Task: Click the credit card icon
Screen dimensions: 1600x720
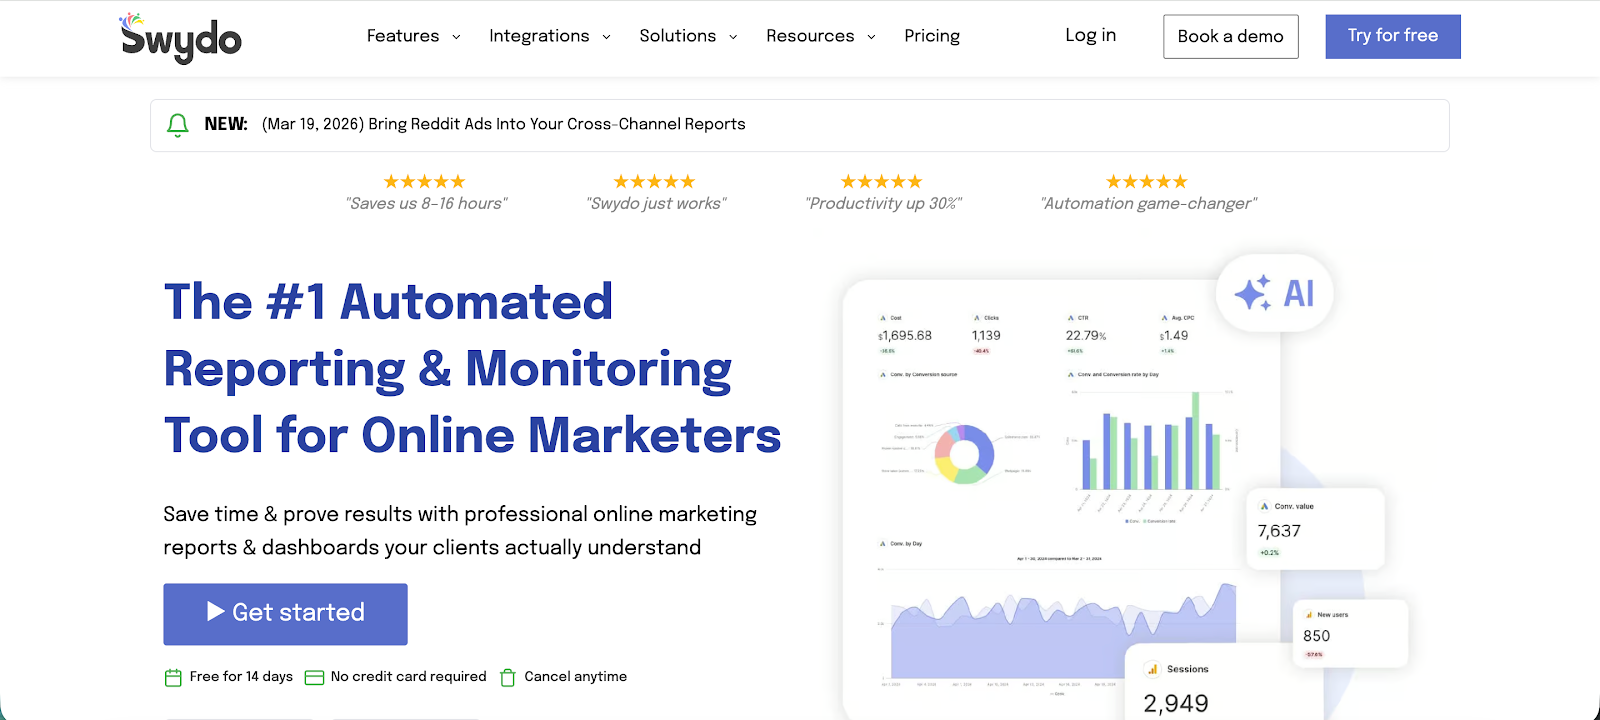Action: 314,677
